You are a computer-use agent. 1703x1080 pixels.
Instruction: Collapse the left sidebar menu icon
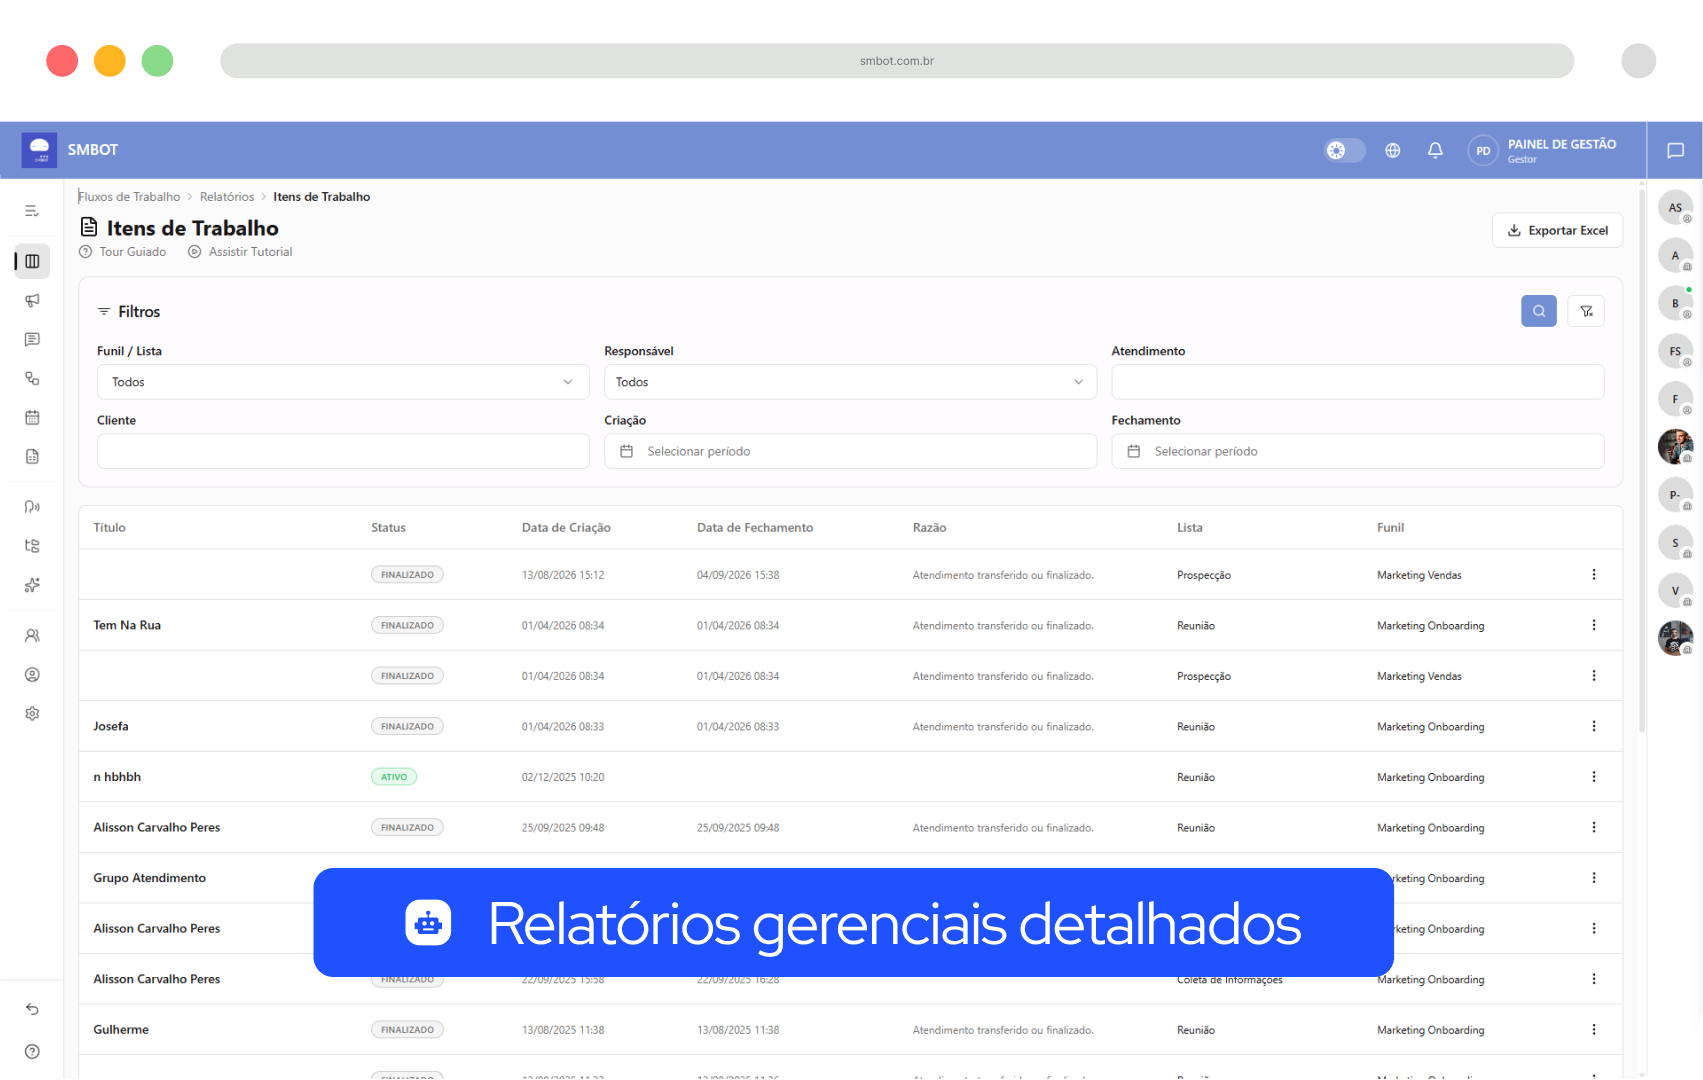click(32, 211)
